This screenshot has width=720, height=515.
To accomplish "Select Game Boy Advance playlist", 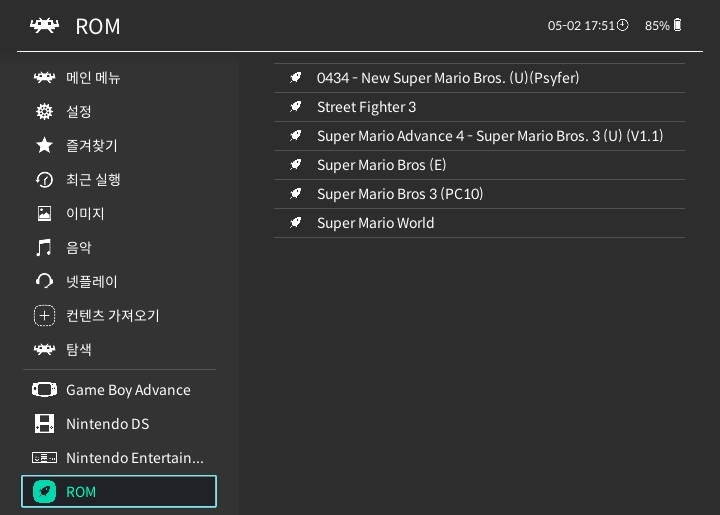I will point(119,390).
